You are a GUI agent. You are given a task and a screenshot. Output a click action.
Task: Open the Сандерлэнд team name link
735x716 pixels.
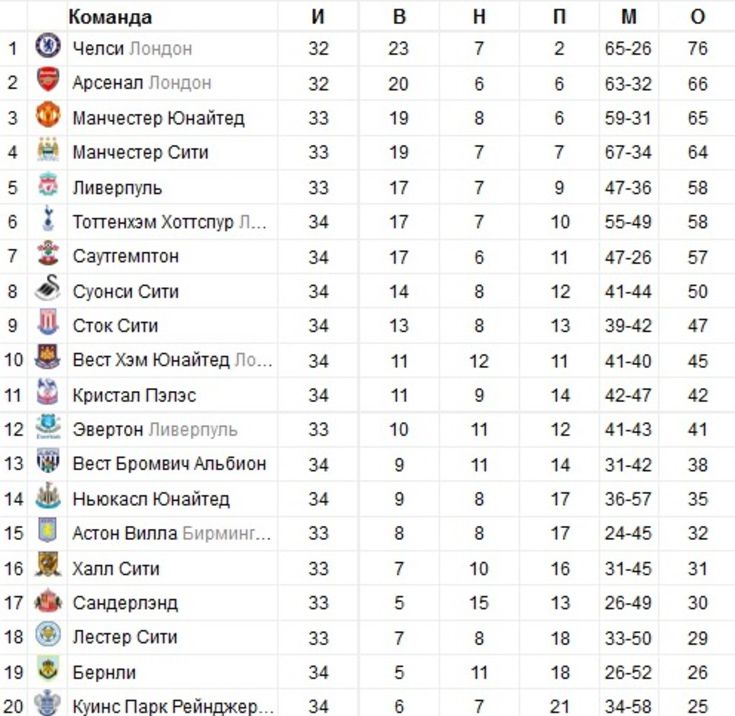(125, 603)
